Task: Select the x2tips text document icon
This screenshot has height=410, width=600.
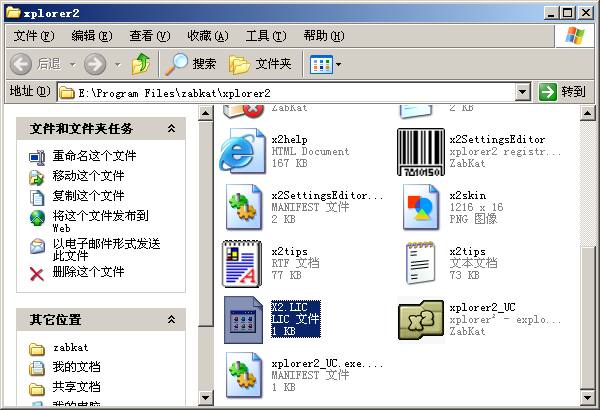Action: point(421,263)
